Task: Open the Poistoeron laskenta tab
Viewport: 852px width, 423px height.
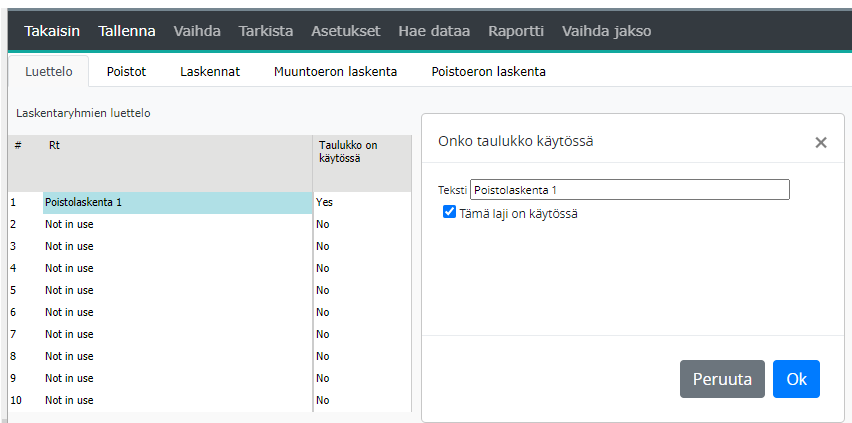Action: point(488,72)
